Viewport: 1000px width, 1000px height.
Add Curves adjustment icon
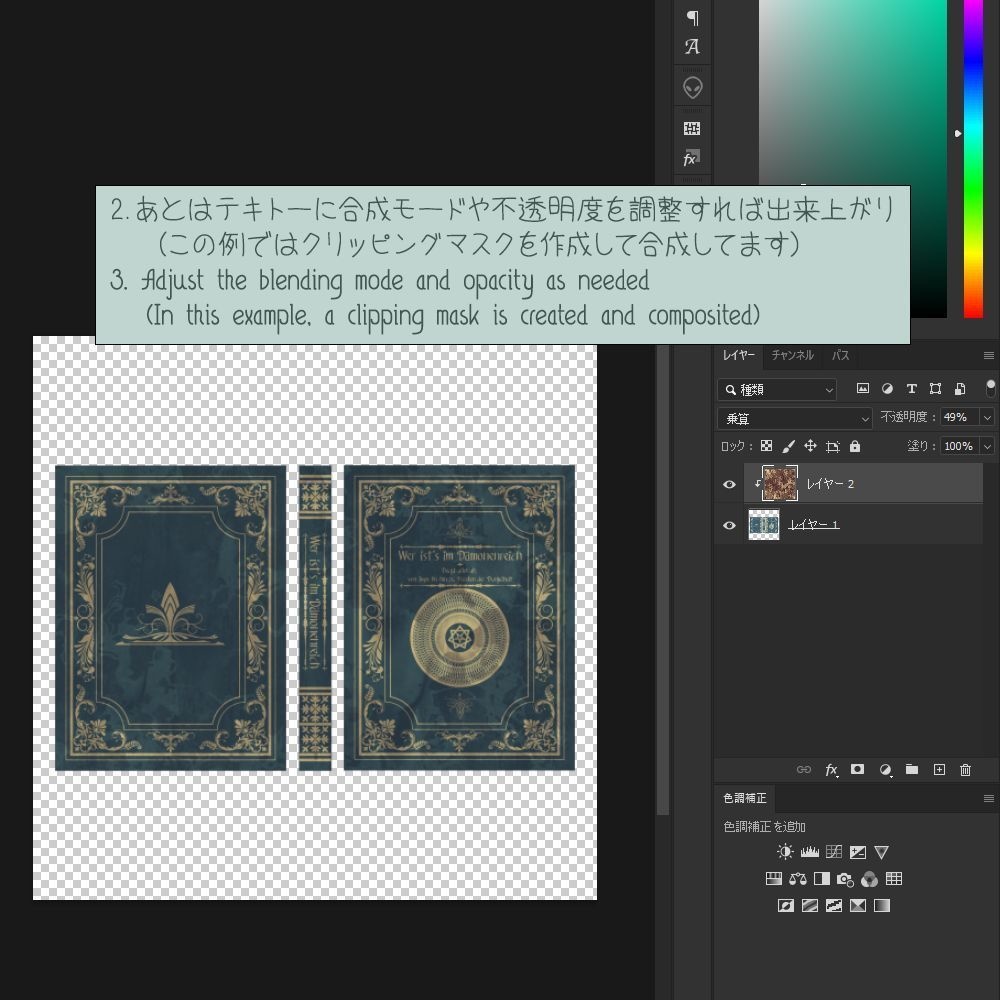[x=834, y=852]
